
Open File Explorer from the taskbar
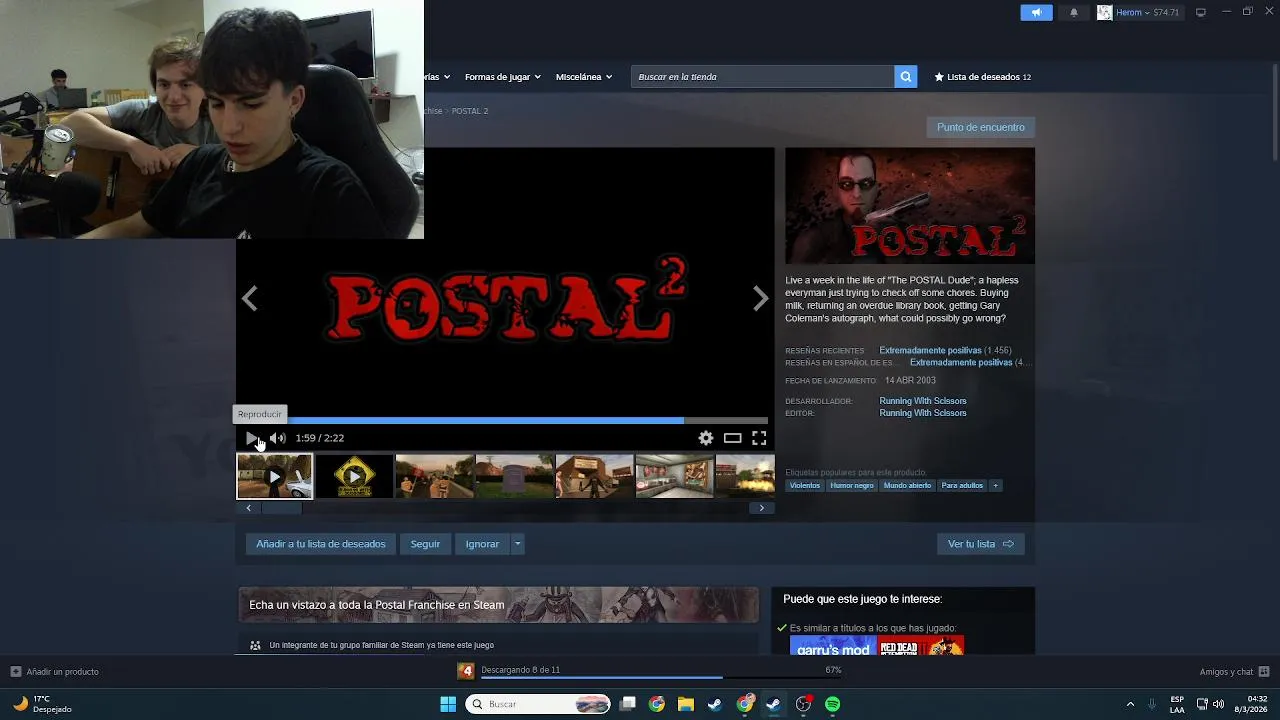686,704
